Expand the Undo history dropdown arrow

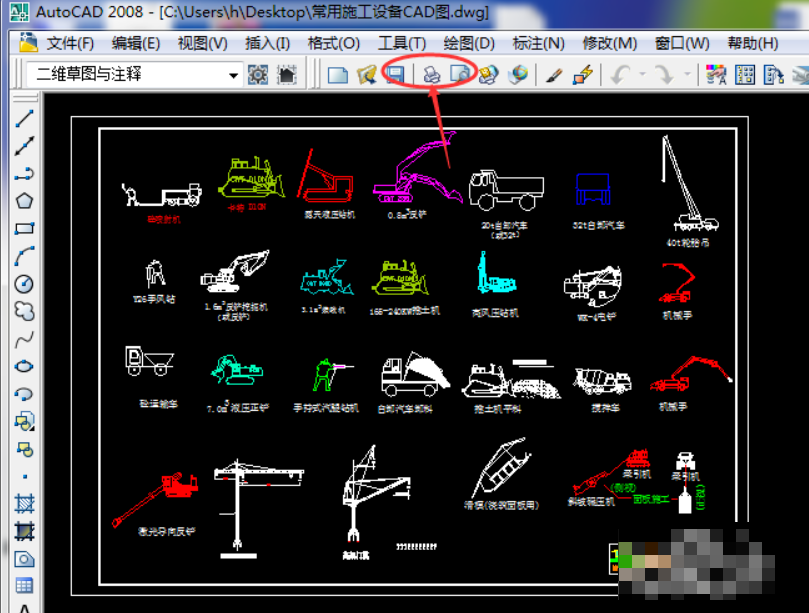point(642,74)
